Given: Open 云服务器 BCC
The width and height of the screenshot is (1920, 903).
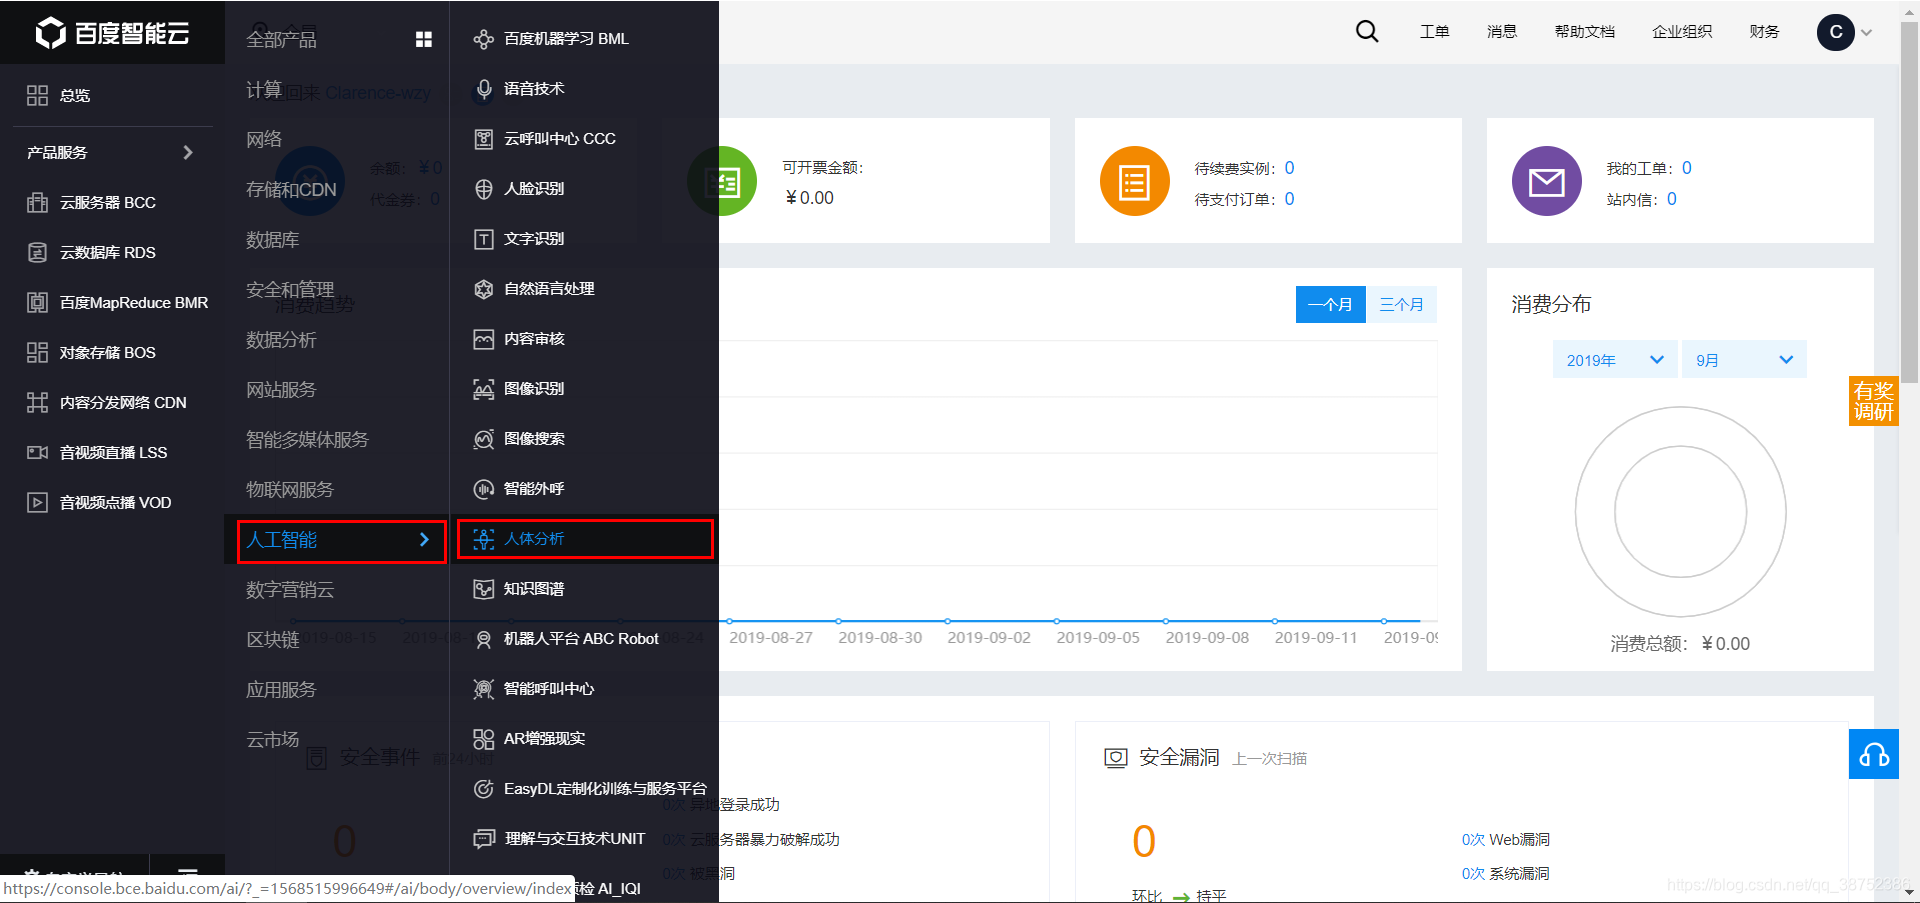Looking at the screenshot, I should point(92,202).
